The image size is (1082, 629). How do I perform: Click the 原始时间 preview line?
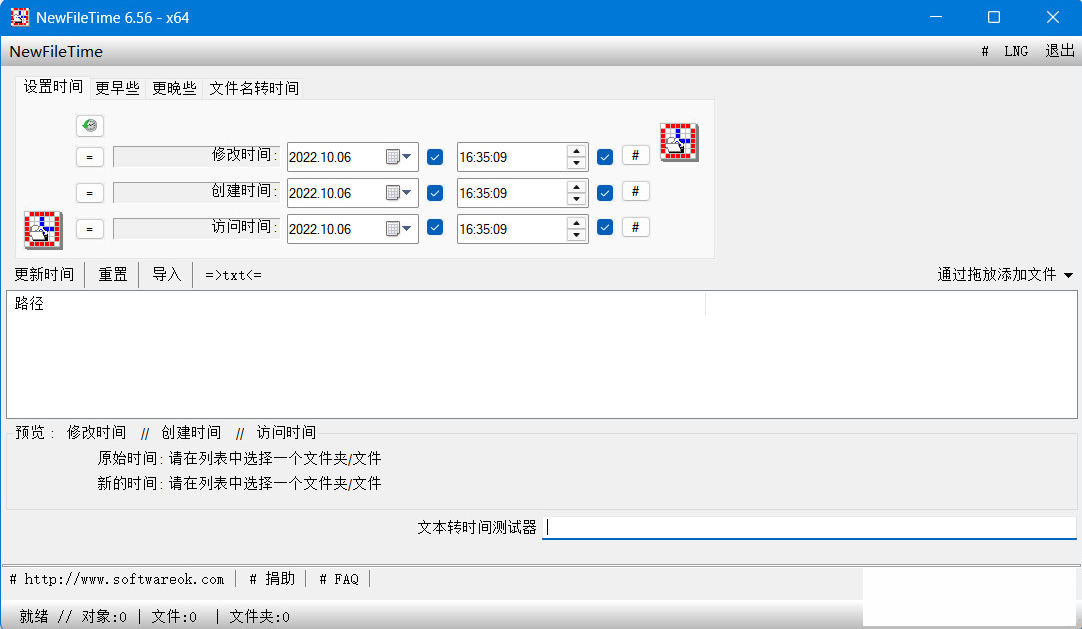[239, 459]
